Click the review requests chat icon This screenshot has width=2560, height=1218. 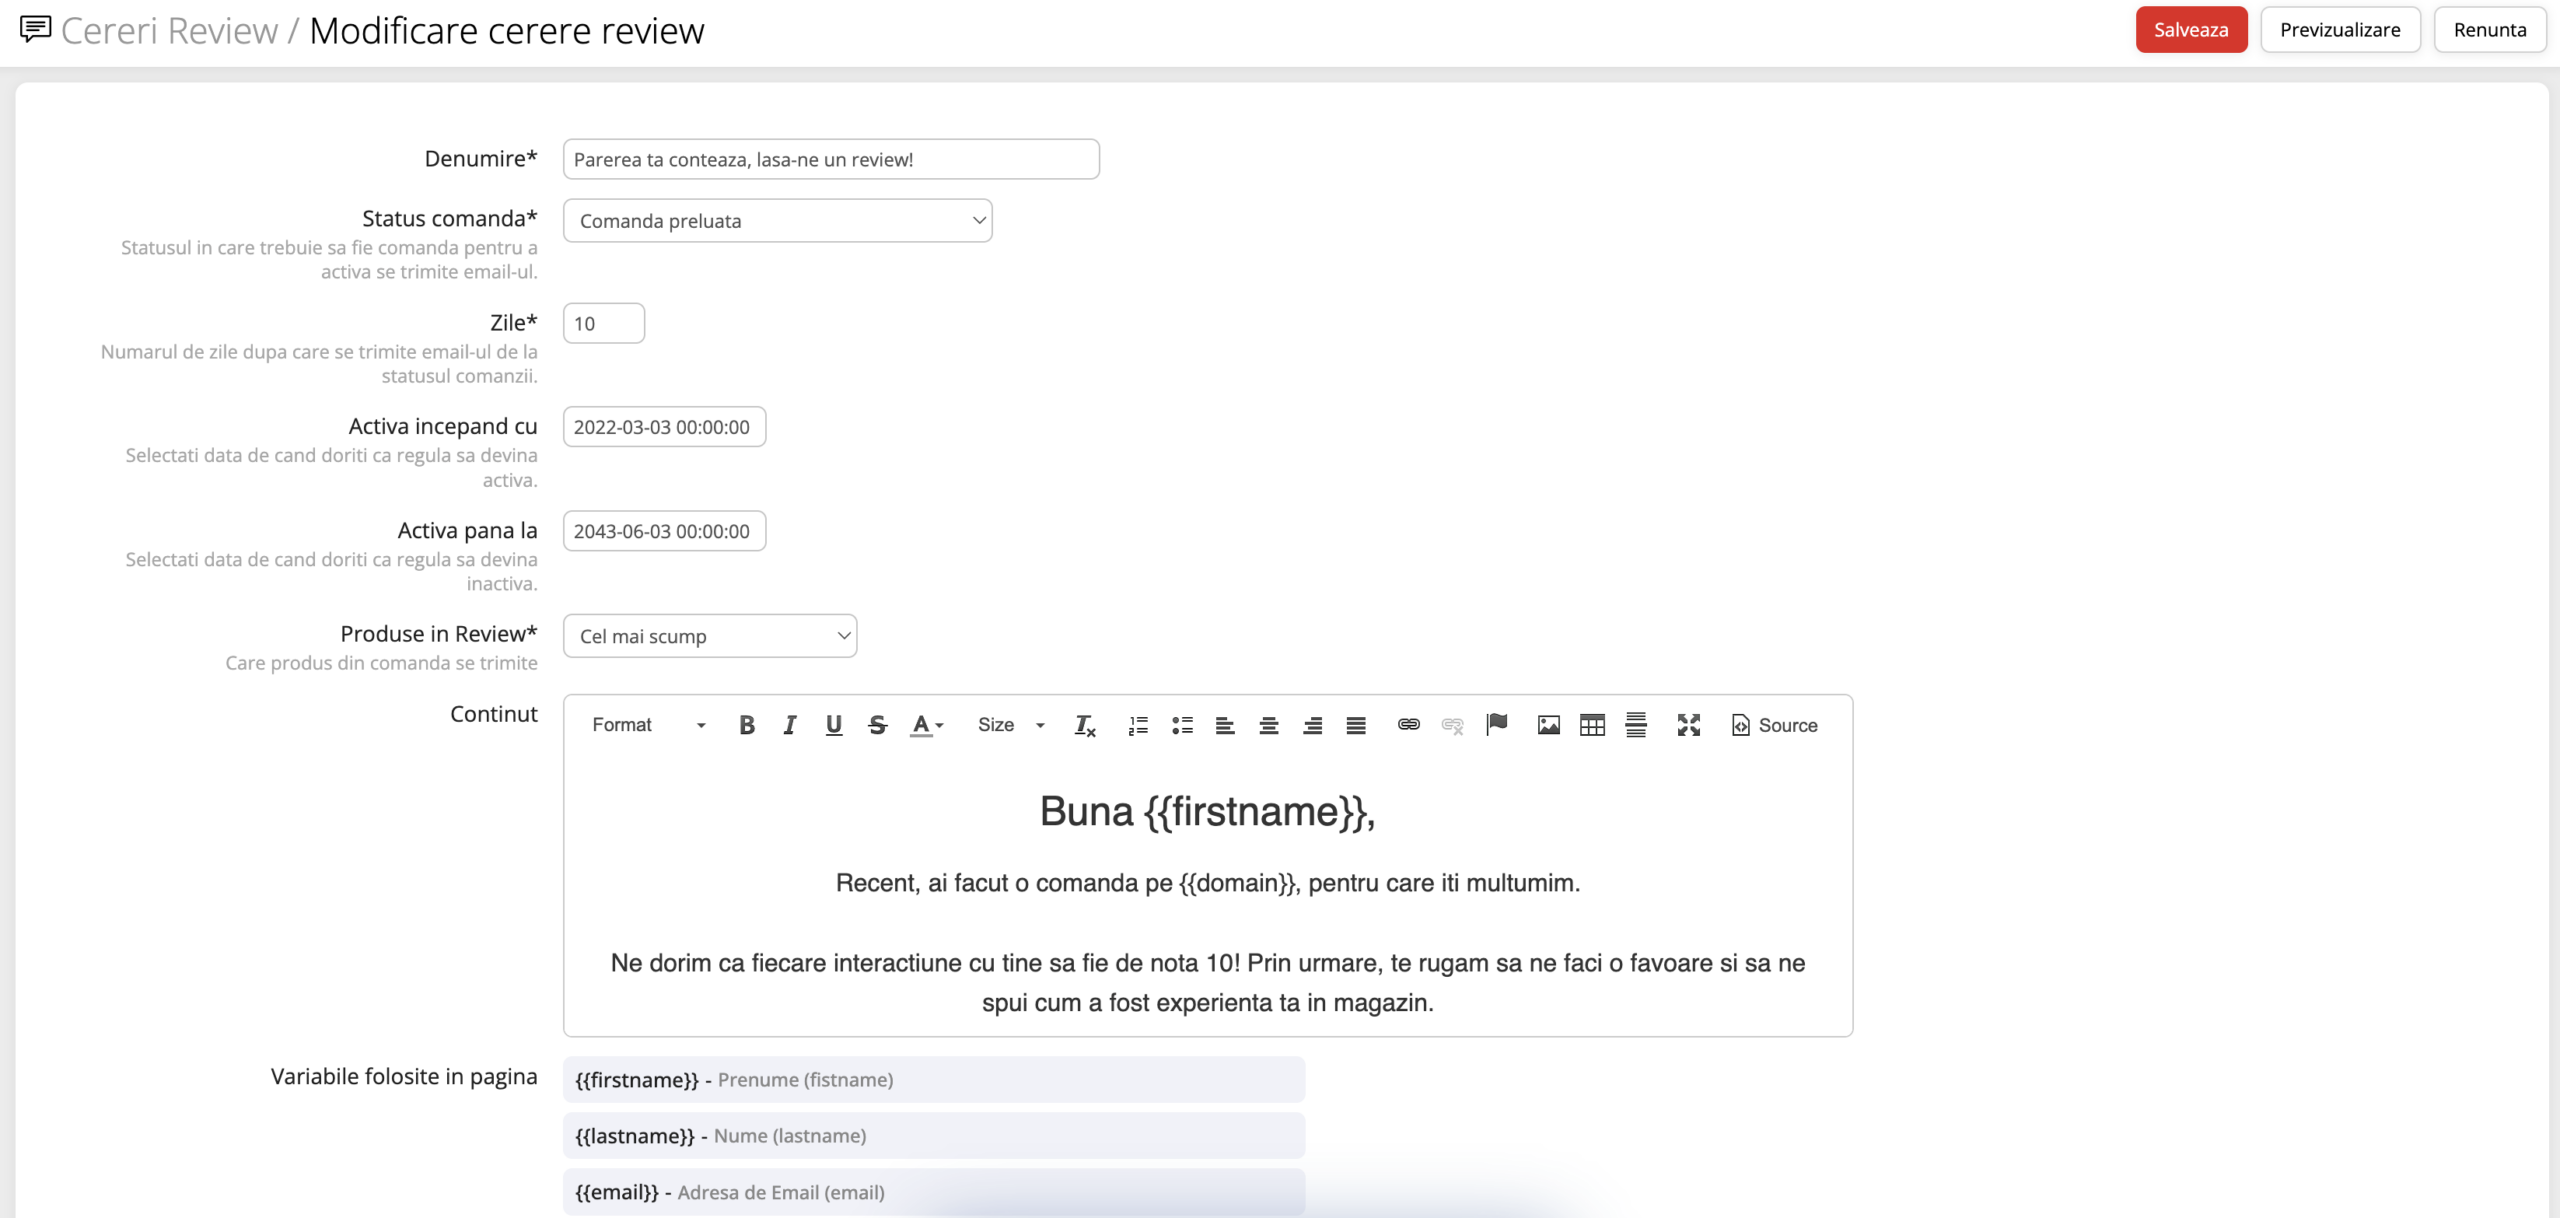tap(35, 29)
